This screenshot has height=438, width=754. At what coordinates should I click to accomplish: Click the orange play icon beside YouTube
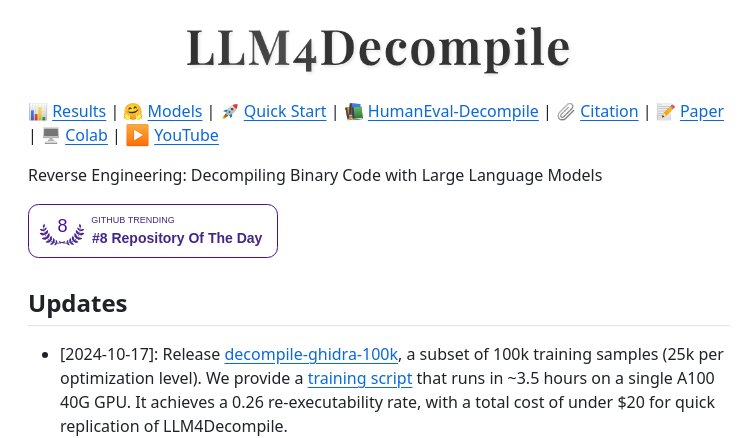coord(137,136)
